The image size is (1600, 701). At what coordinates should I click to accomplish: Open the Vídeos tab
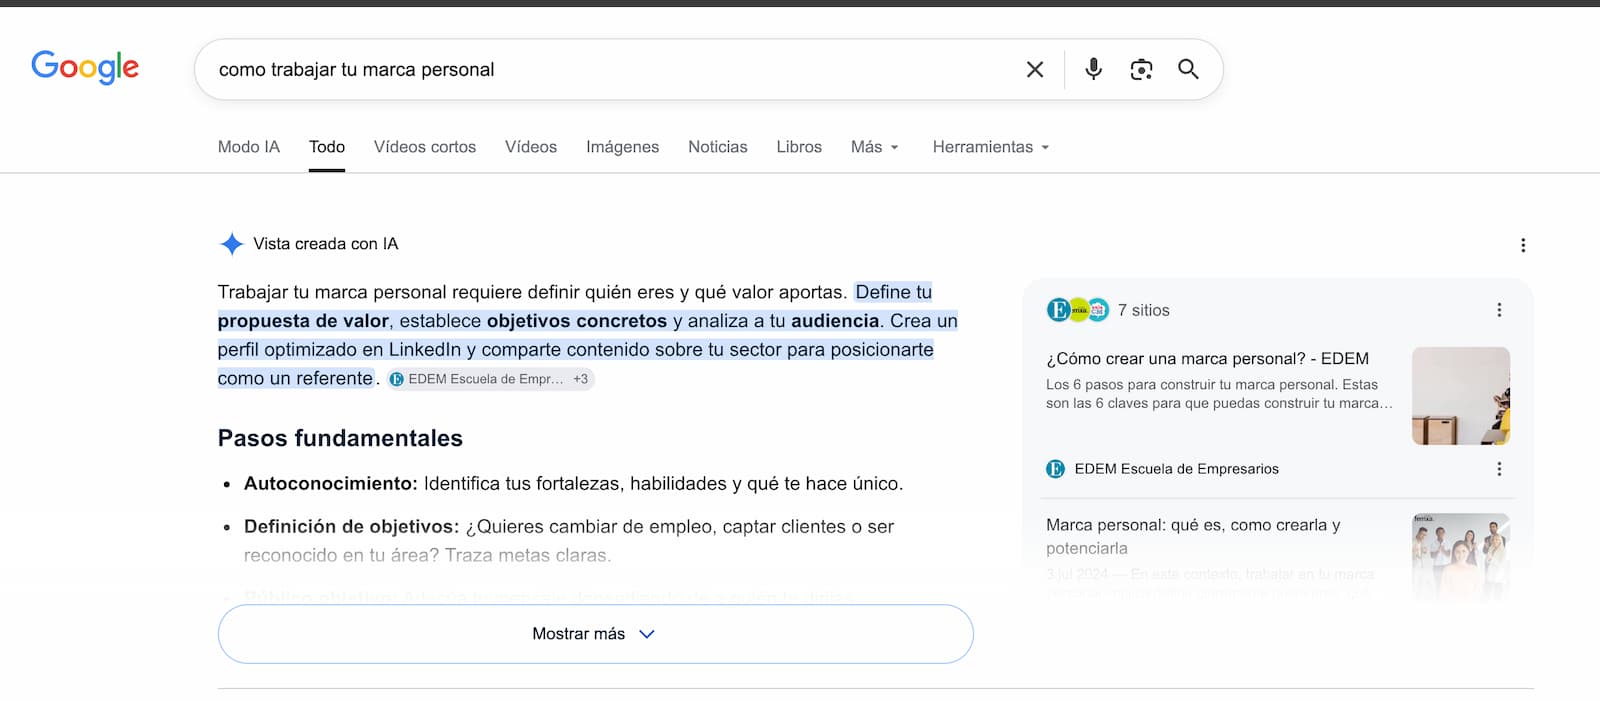click(531, 147)
